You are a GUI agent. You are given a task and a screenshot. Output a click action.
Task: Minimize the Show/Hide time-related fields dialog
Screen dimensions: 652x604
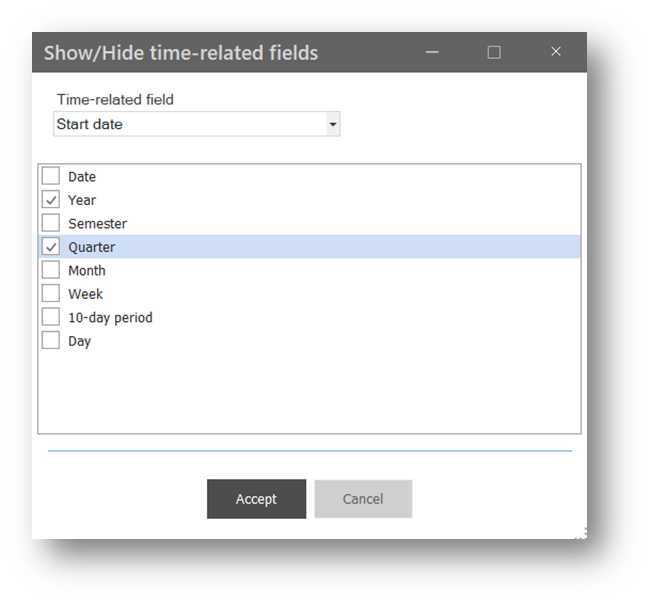(432, 52)
